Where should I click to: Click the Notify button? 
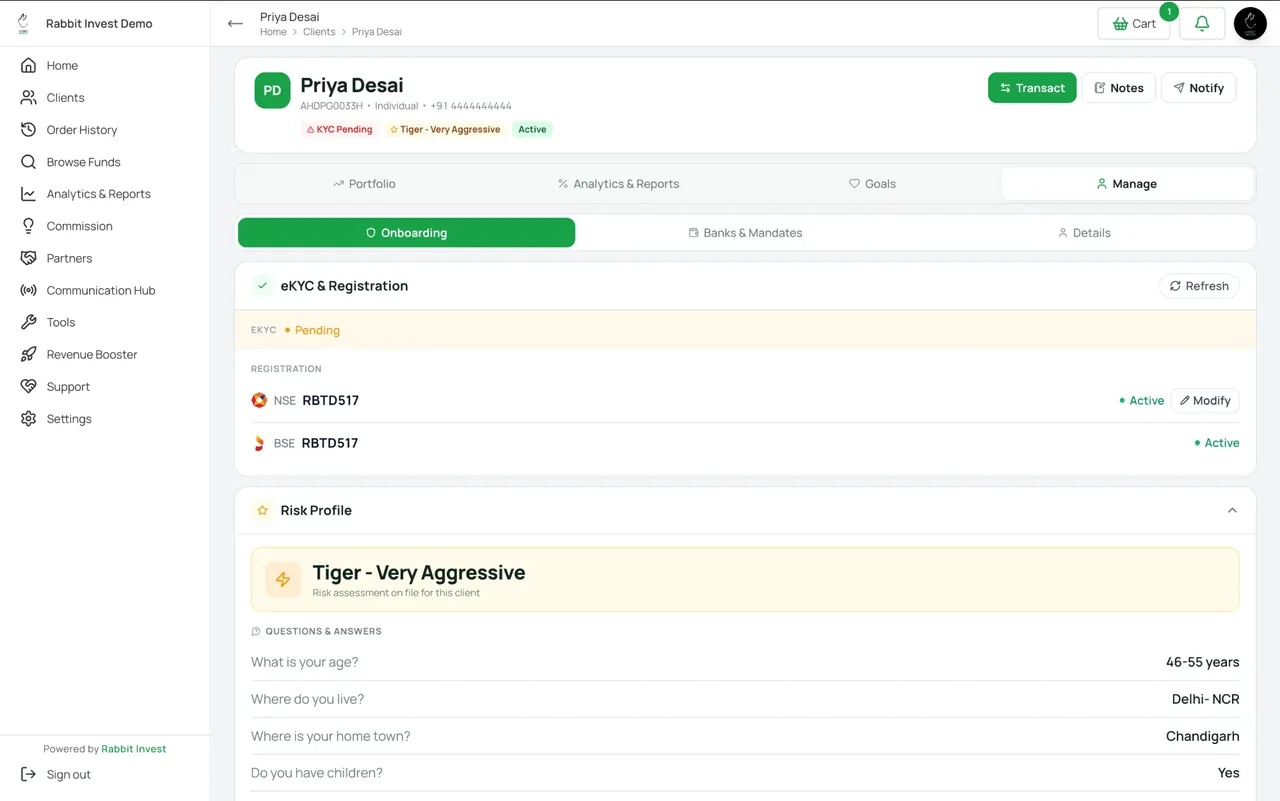1198,88
